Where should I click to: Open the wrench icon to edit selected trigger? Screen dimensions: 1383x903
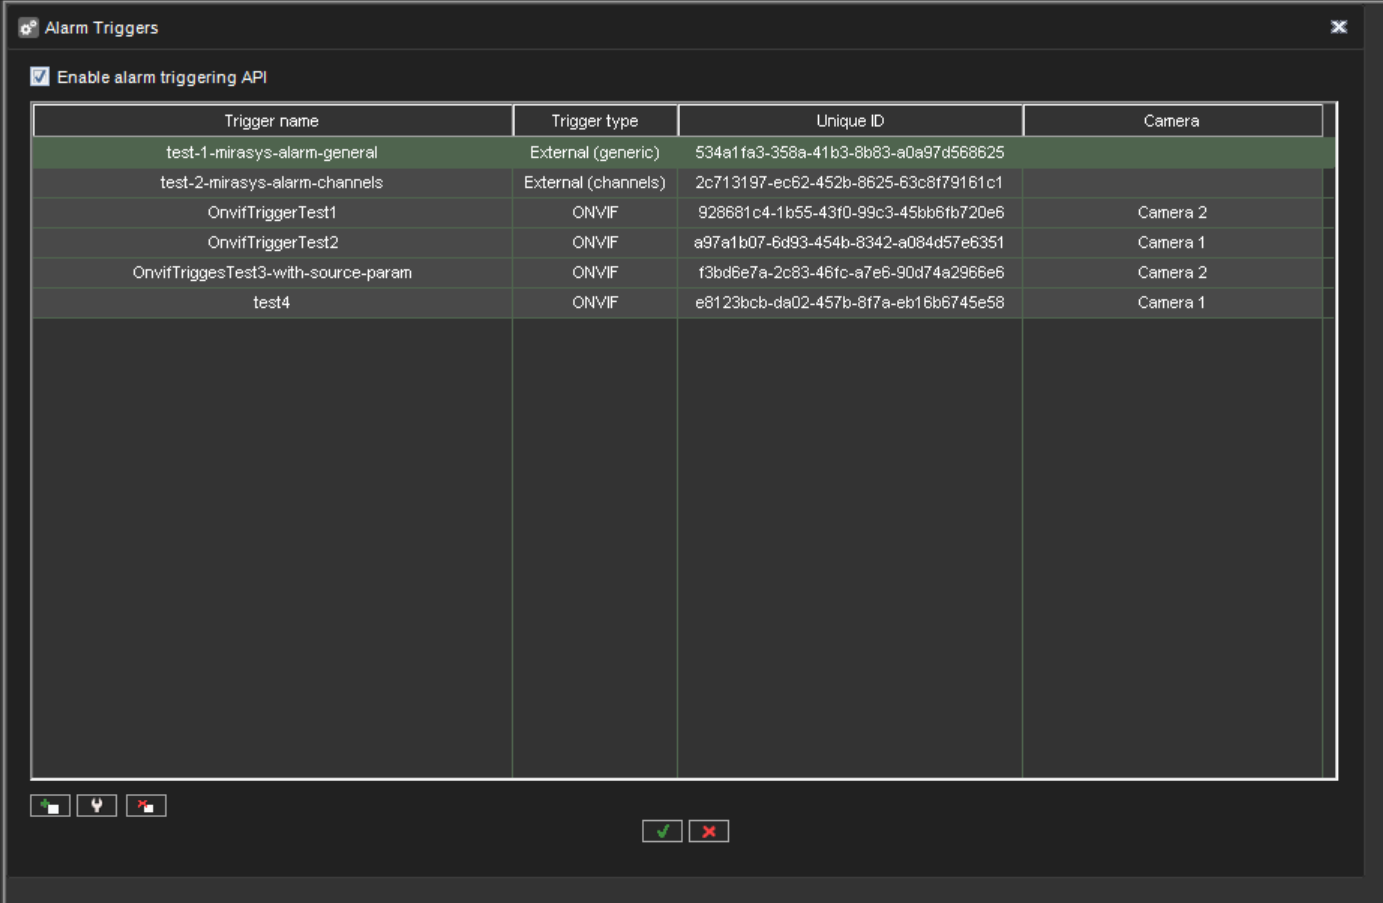coord(97,805)
